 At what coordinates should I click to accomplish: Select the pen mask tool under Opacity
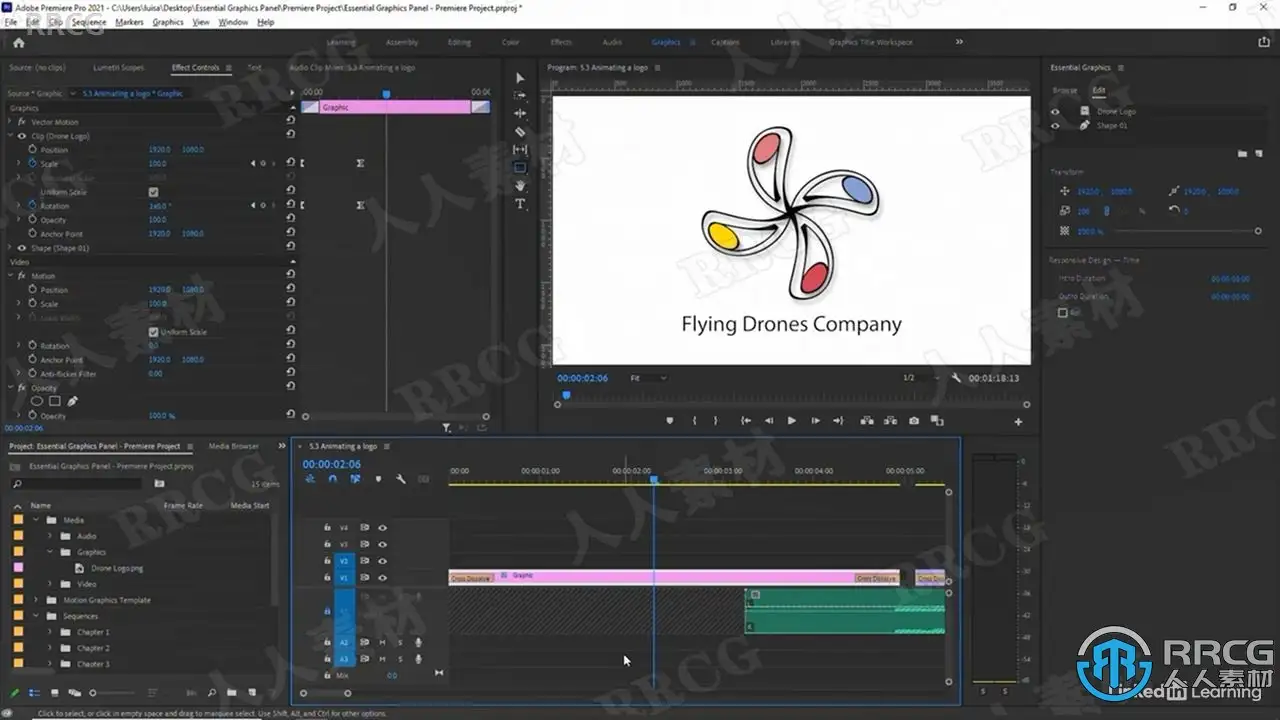[73, 401]
